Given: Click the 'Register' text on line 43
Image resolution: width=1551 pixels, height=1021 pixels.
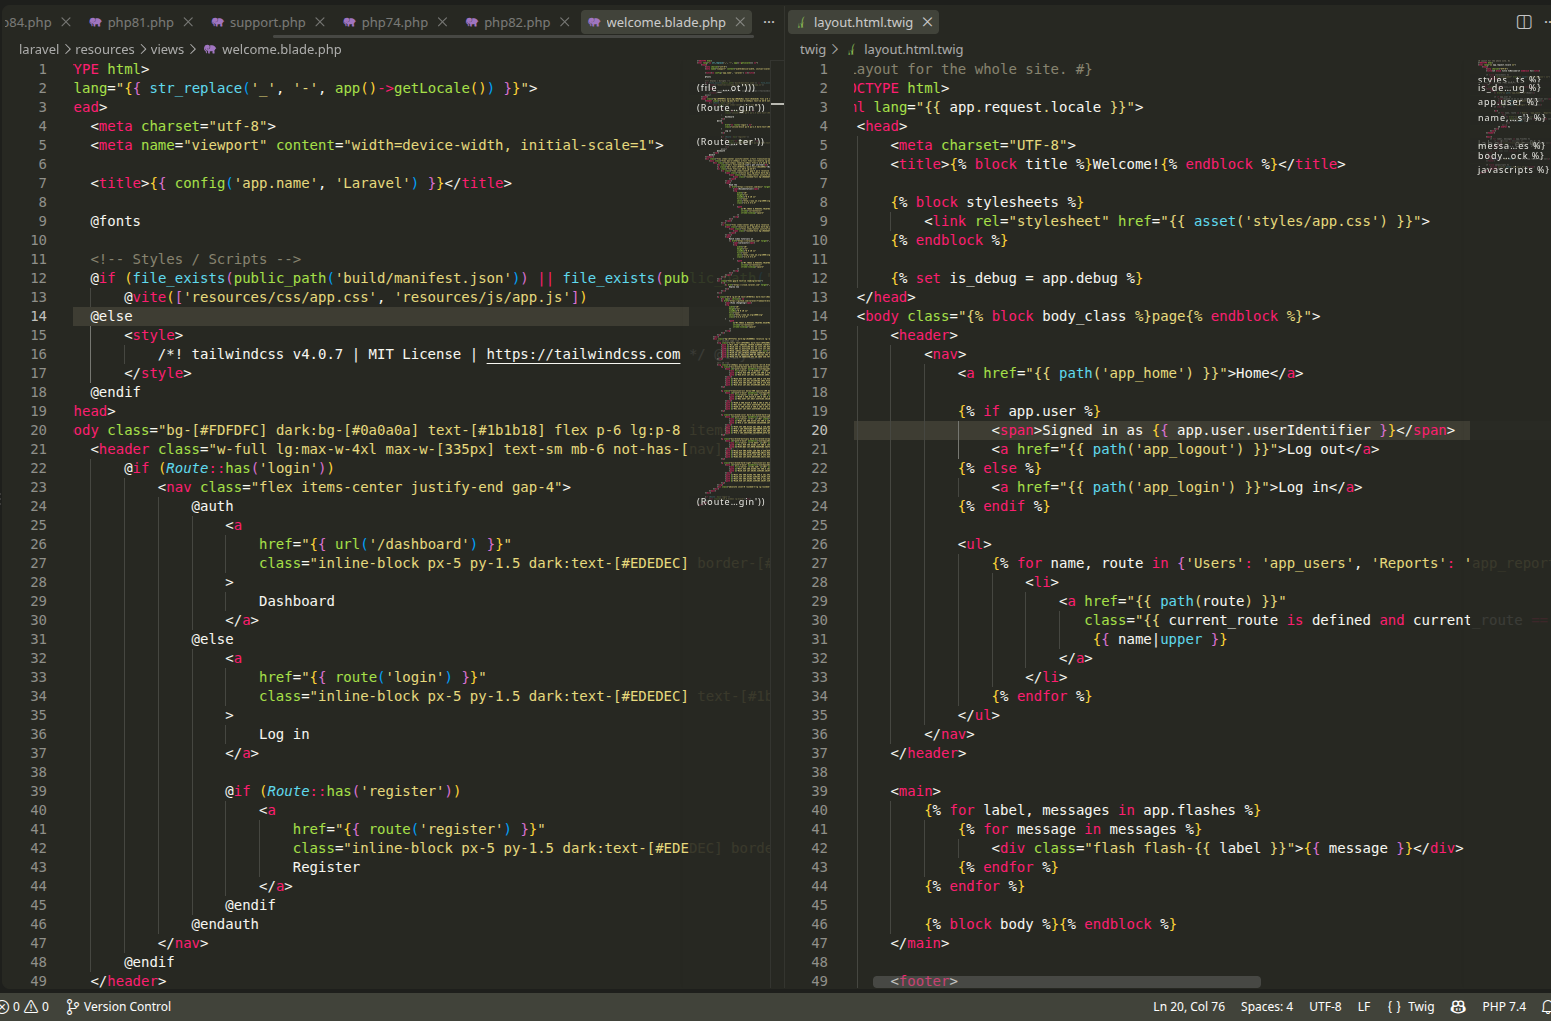Looking at the screenshot, I should 326,867.
